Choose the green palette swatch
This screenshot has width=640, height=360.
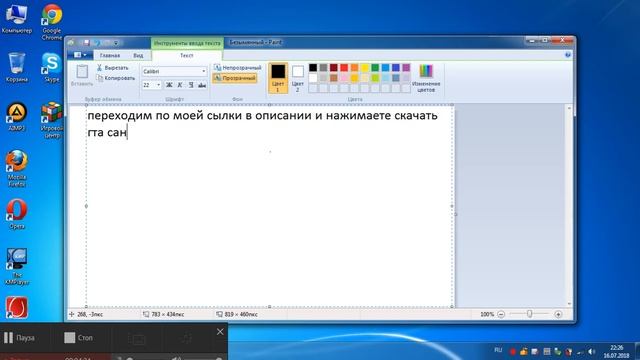375,68
